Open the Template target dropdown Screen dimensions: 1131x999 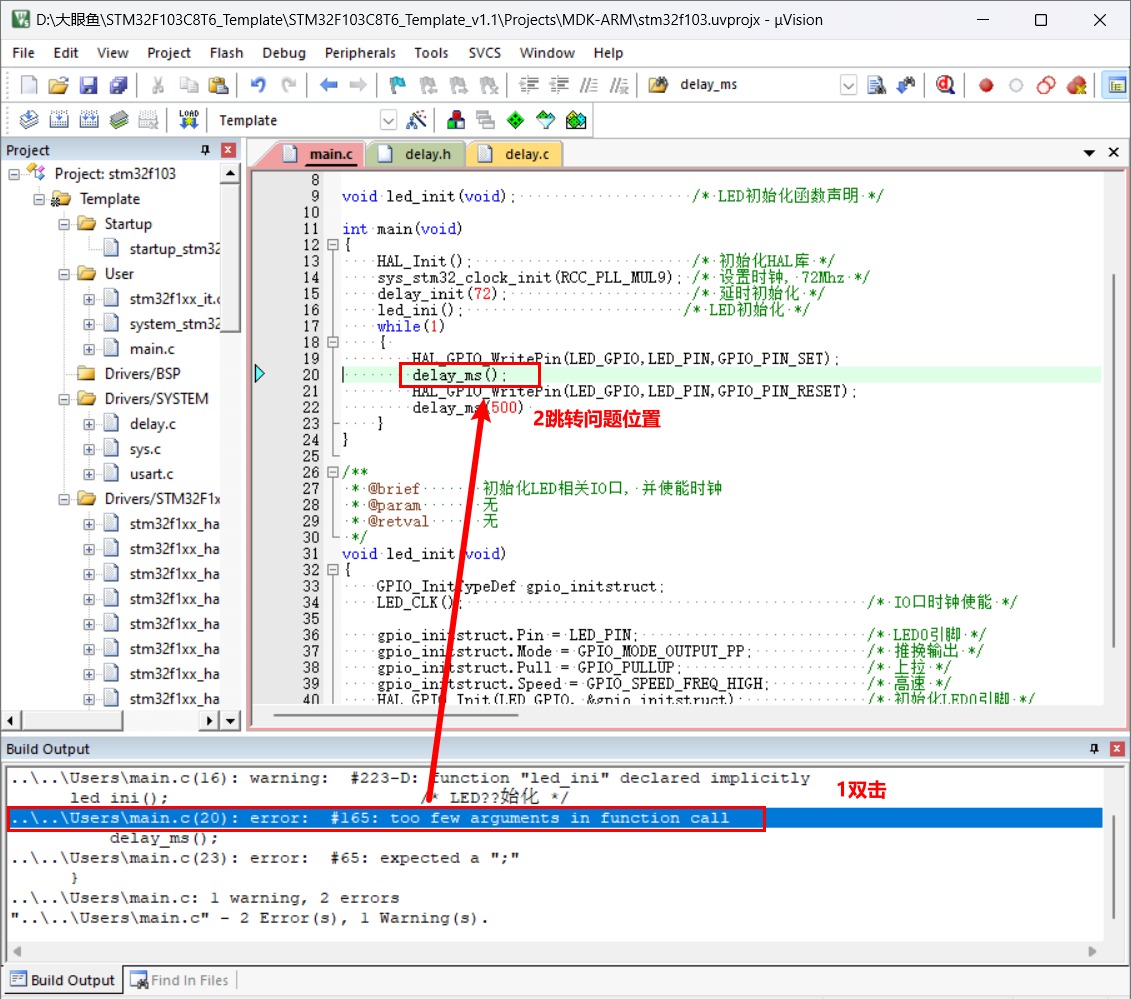tap(388, 120)
